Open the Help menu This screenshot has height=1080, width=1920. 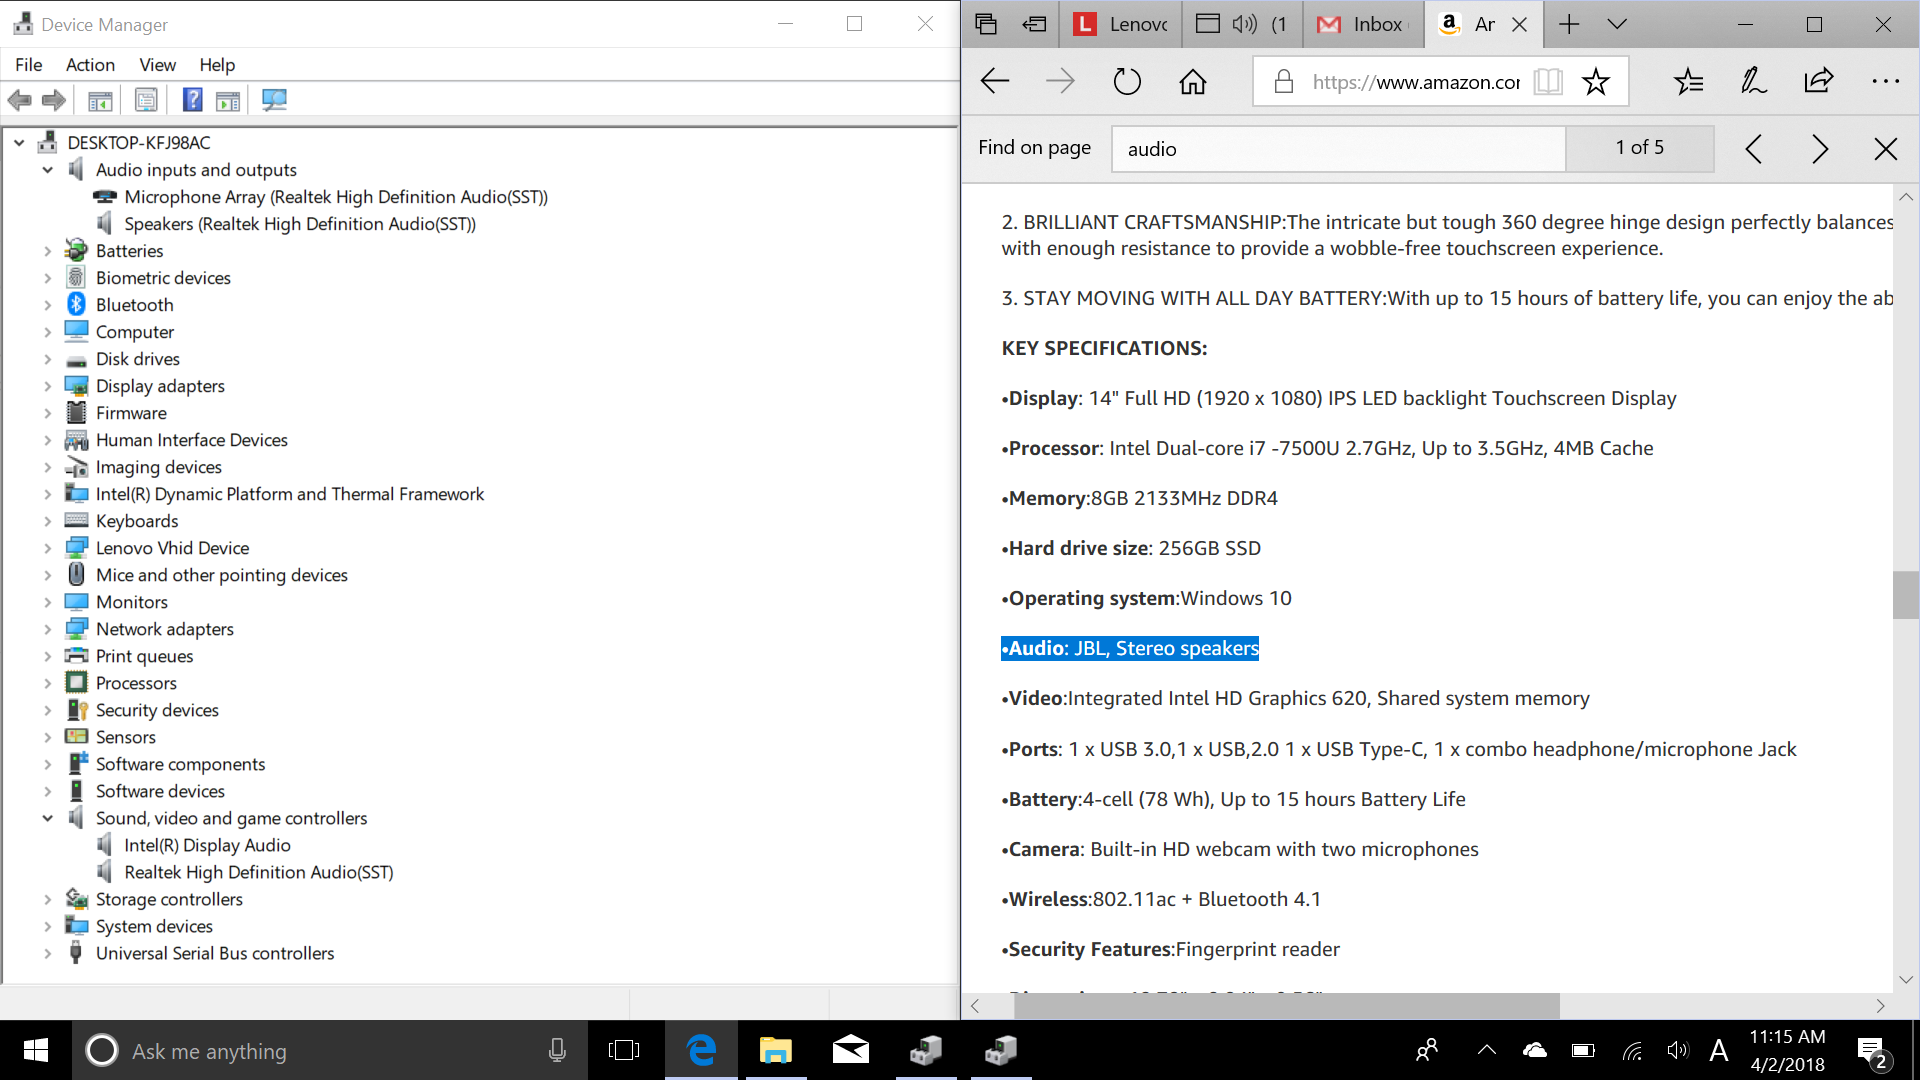(217, 65)
